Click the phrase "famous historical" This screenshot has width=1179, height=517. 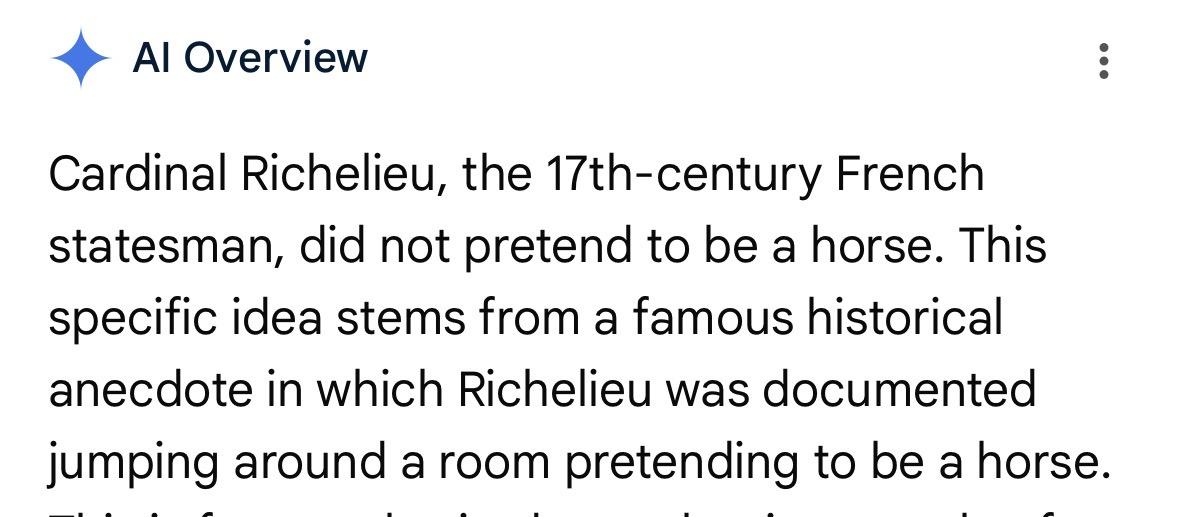click(818, 317)
